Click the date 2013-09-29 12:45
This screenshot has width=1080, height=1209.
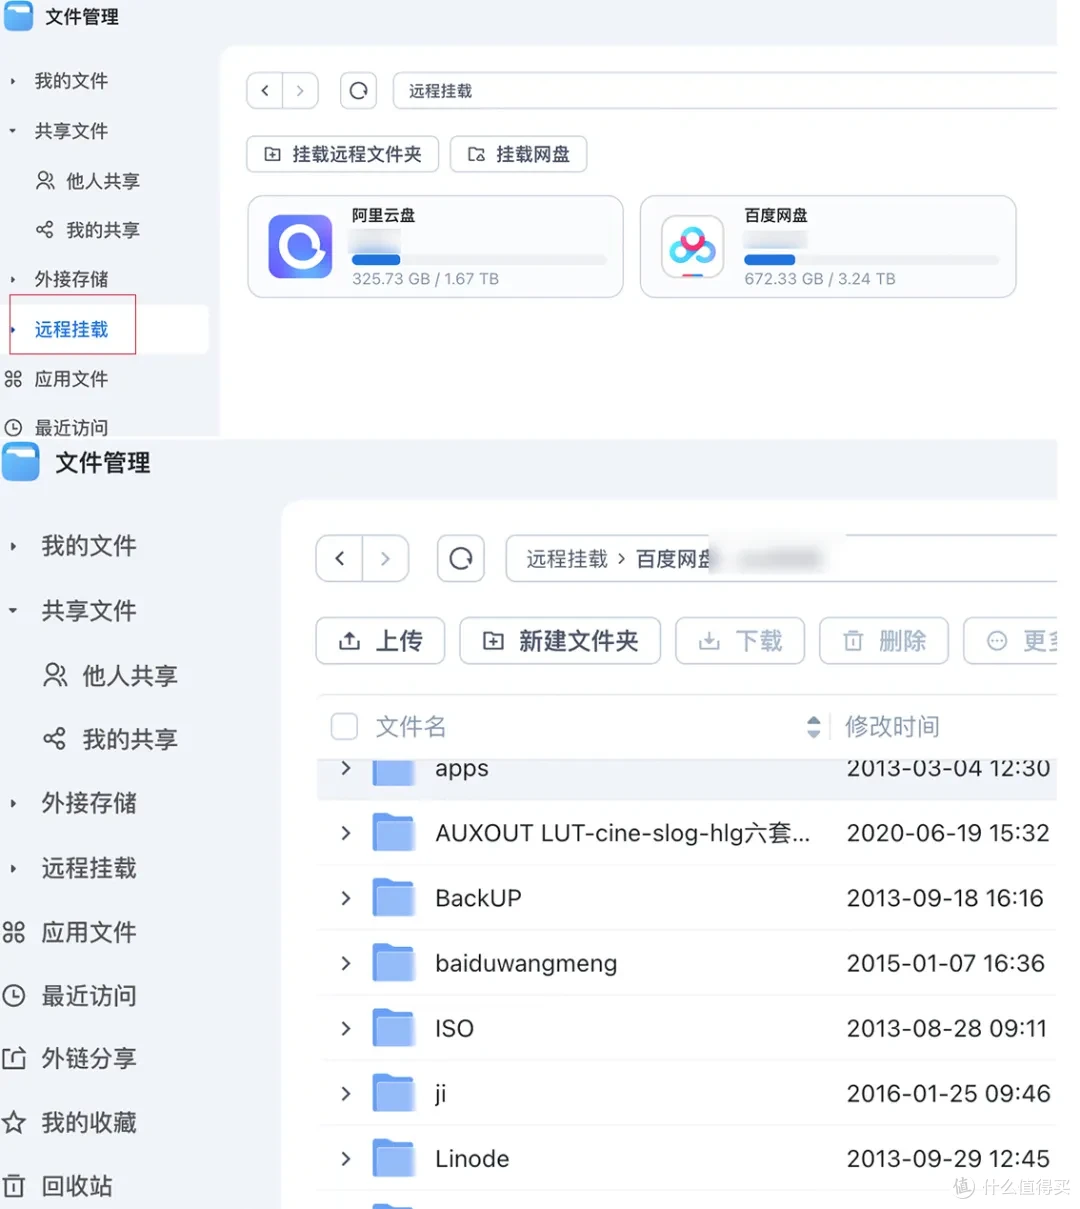(948, 1158)
